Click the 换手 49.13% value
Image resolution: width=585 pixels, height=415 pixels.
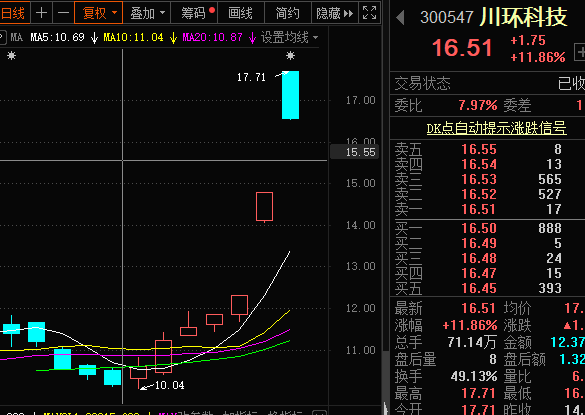[474, 376]
